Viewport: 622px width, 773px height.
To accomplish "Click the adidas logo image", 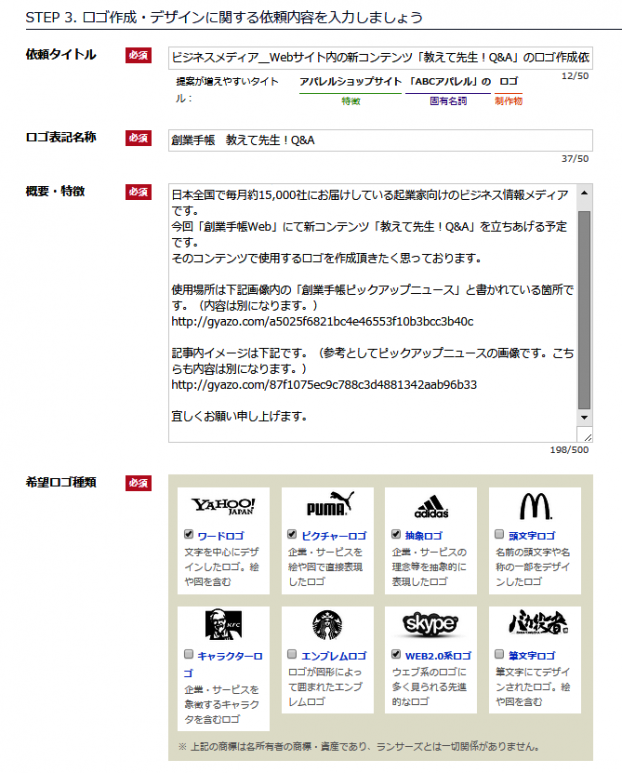I will pyautogui.click(x=431, y=506).
